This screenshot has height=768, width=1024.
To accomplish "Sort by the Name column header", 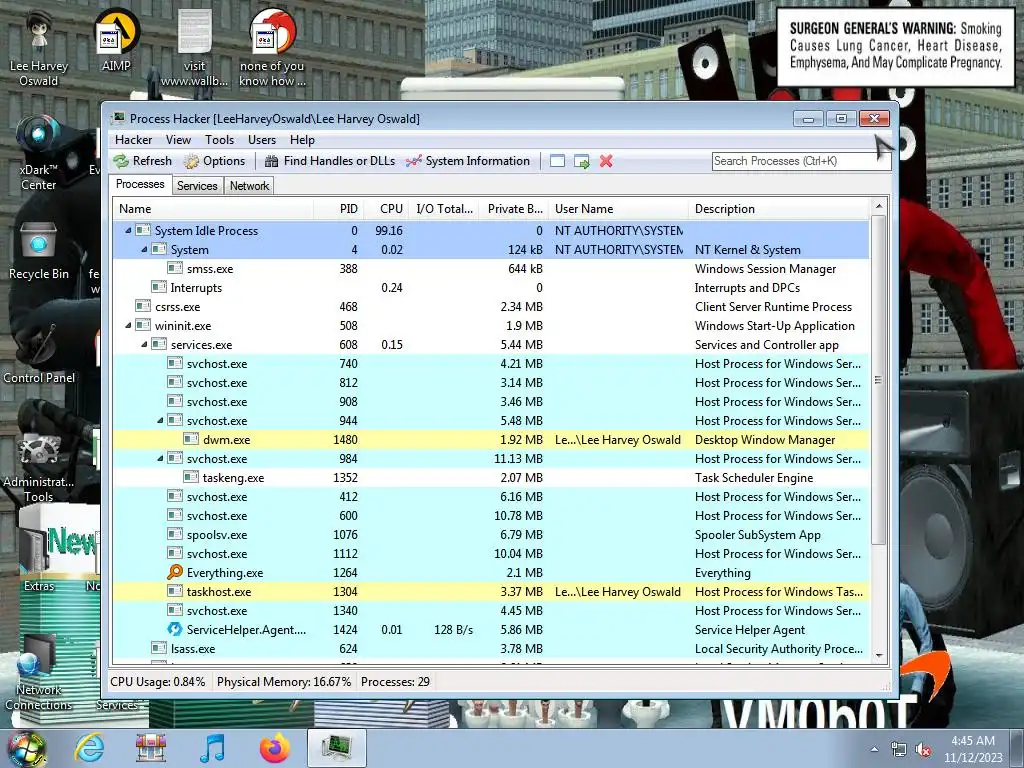I will [213, 209].
